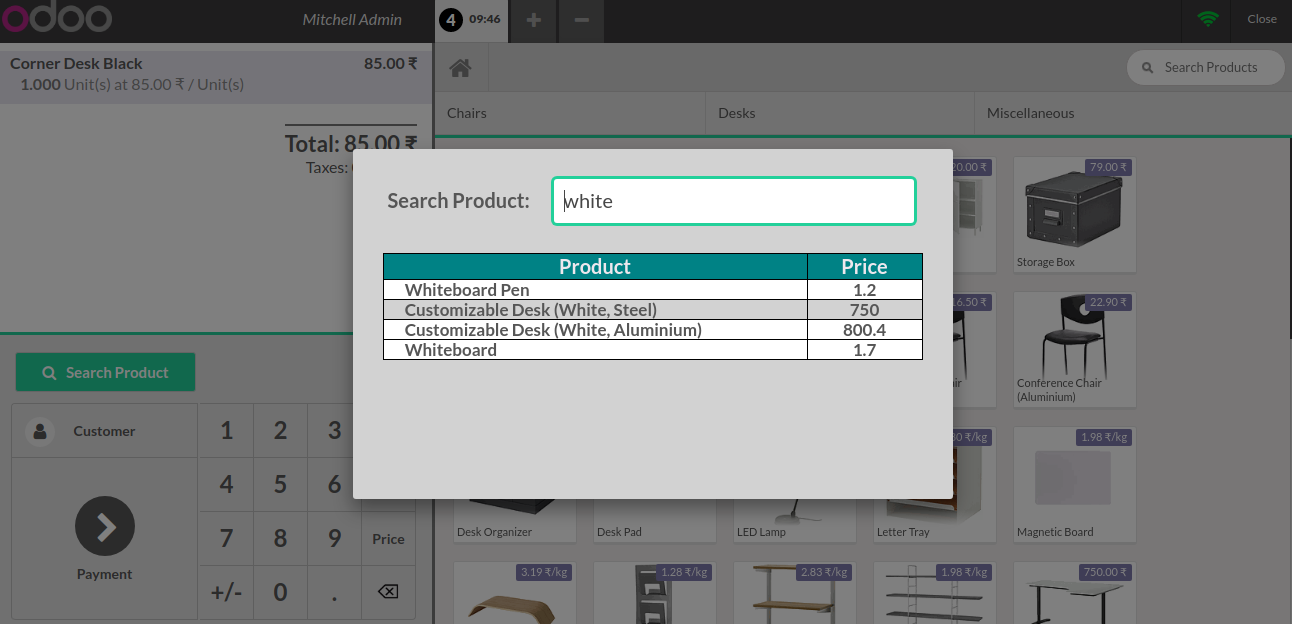Open the Odoo logo
Viewport: 1292px width, 624px height.
point(56,19)
